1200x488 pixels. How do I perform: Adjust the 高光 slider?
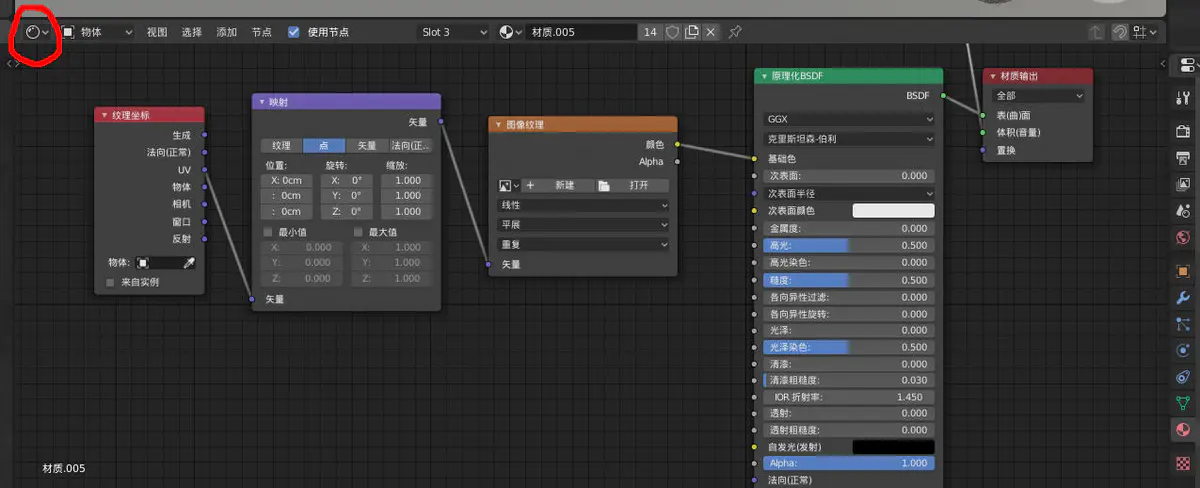pos(848,245)
